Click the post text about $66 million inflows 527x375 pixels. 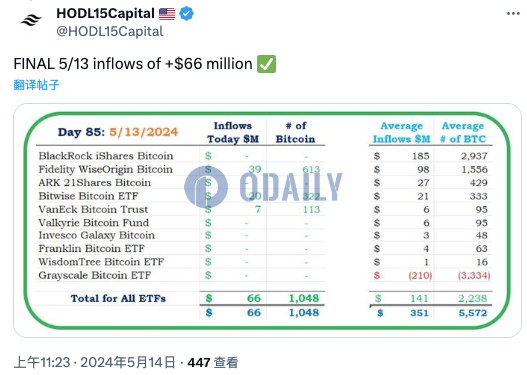point(133,64)
